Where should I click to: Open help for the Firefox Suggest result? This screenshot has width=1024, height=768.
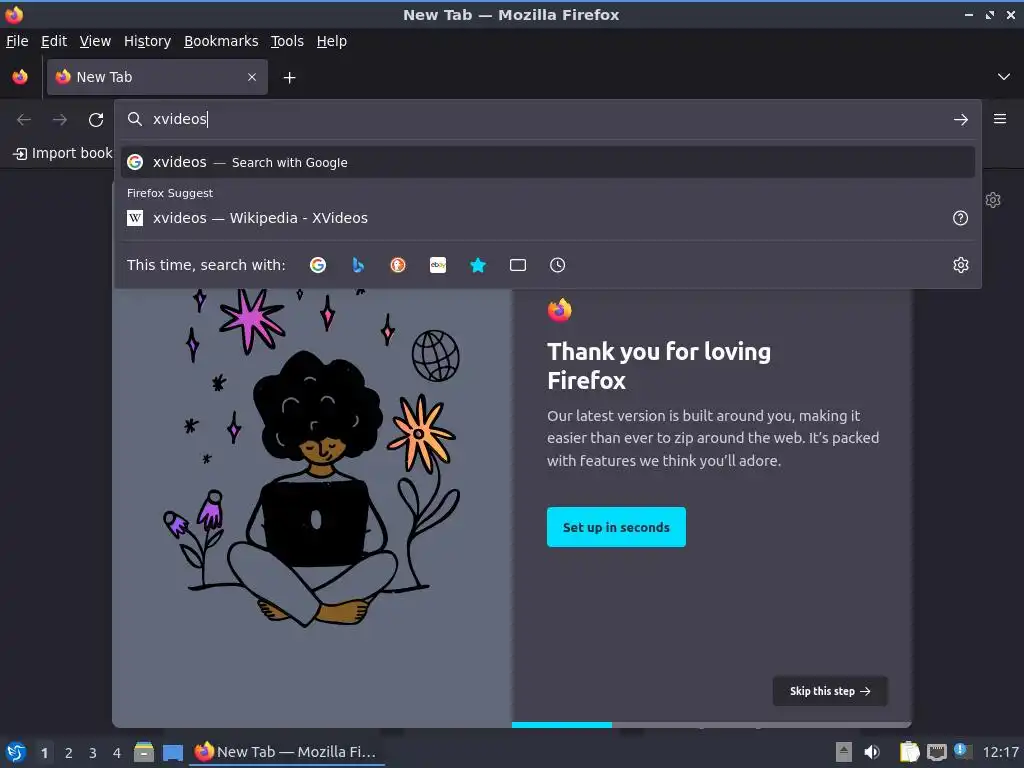point(960,218)
